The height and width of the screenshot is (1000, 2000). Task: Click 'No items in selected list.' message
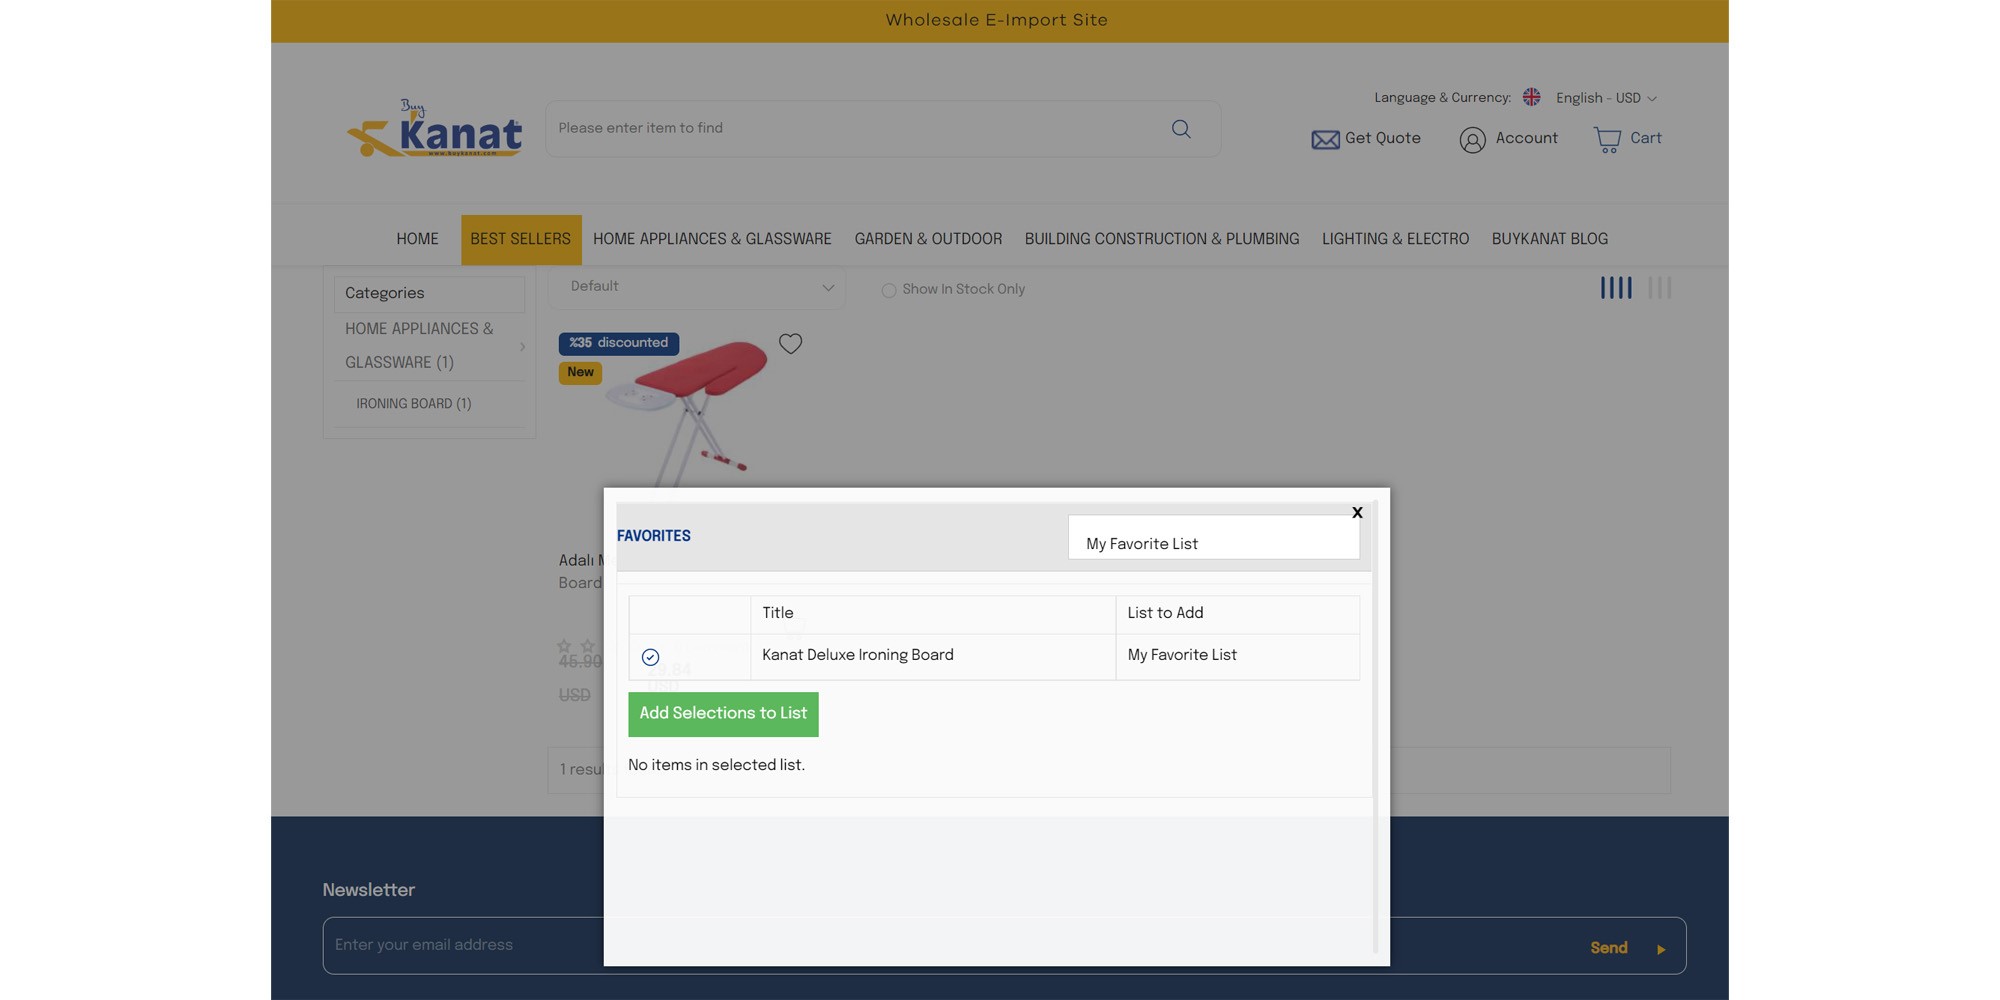(x=716, y=766)
